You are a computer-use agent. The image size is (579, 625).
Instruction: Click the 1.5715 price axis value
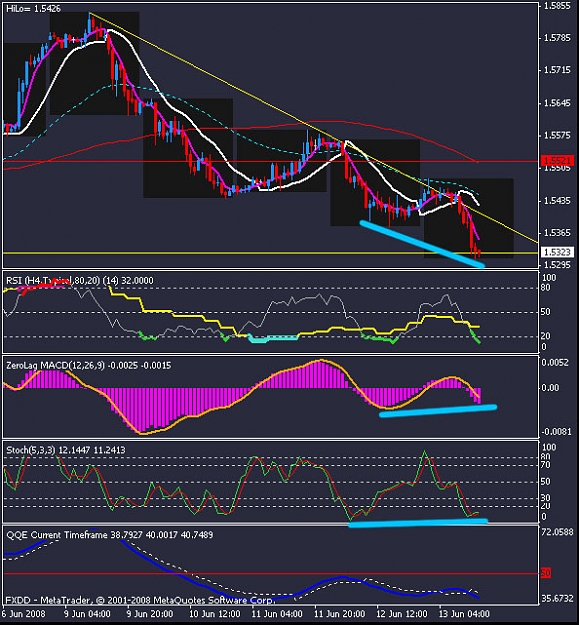[557, 70]
